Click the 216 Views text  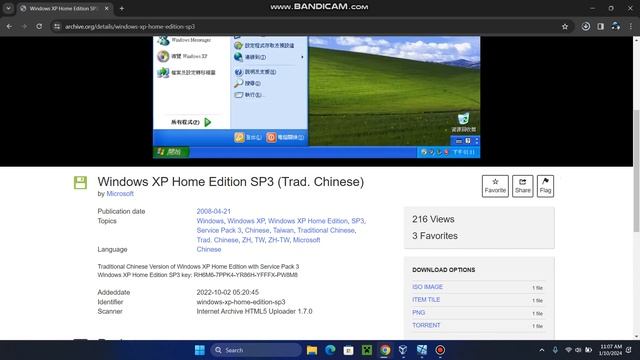tap(433, 219)
